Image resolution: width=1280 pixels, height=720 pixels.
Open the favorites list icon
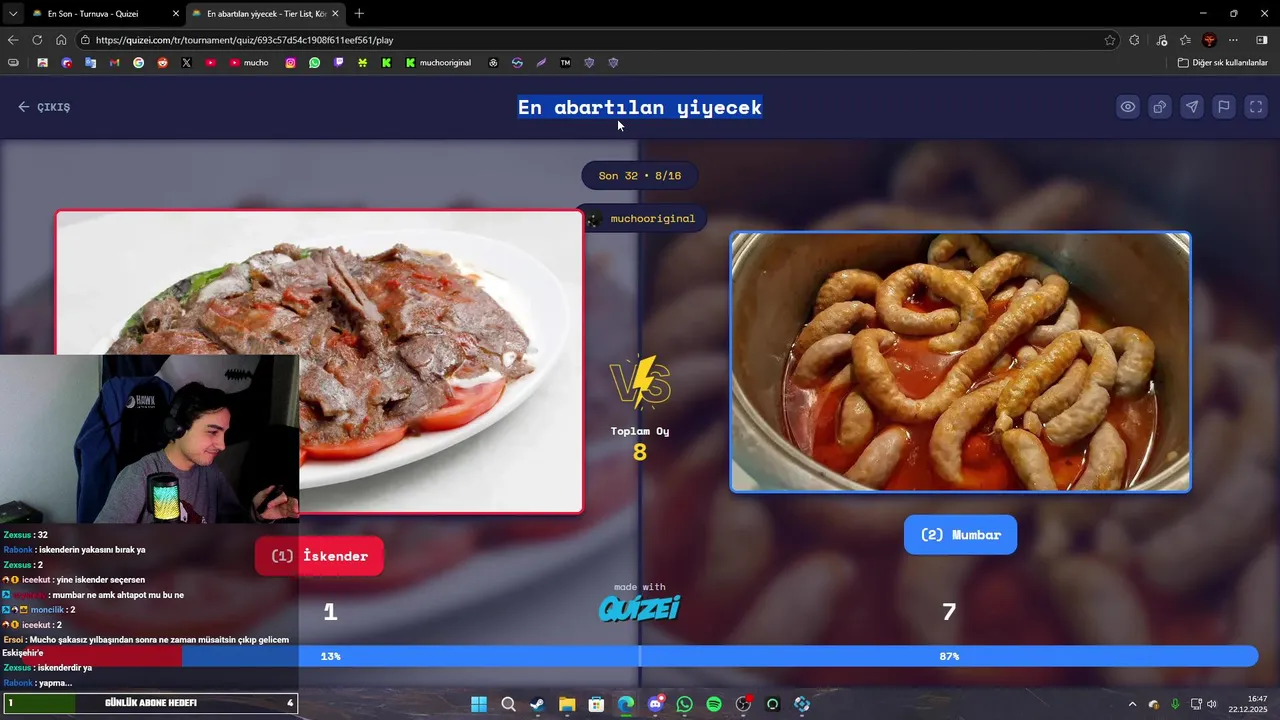pos(1185,40)
